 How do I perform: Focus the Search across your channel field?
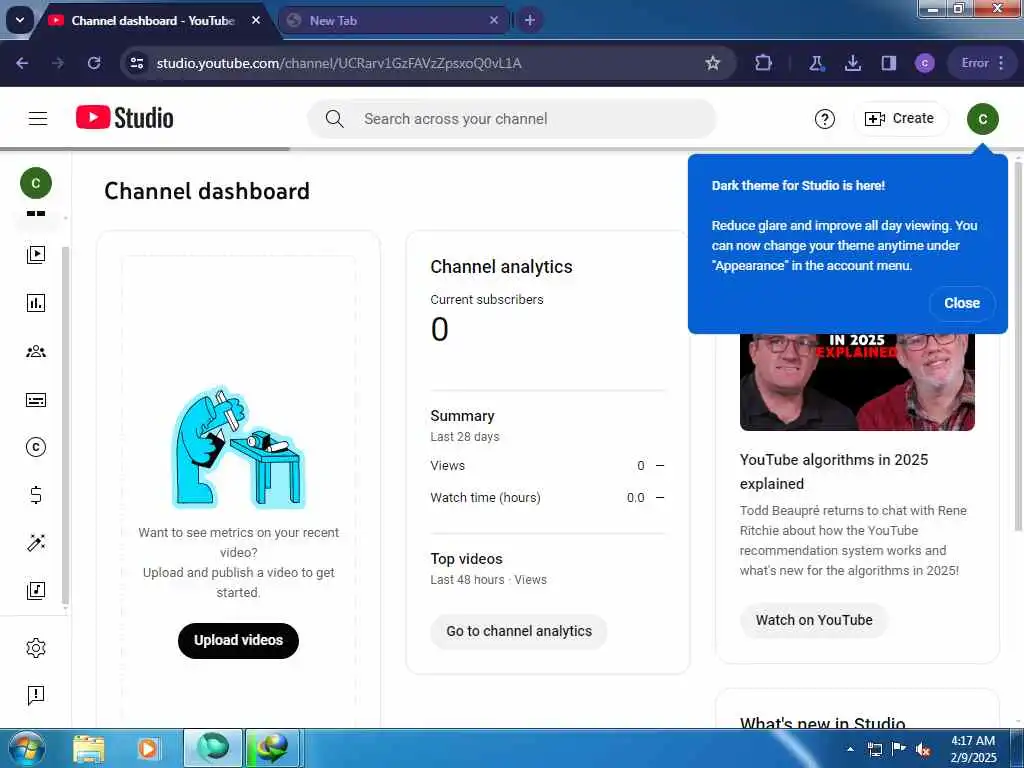tap(512, 119)
